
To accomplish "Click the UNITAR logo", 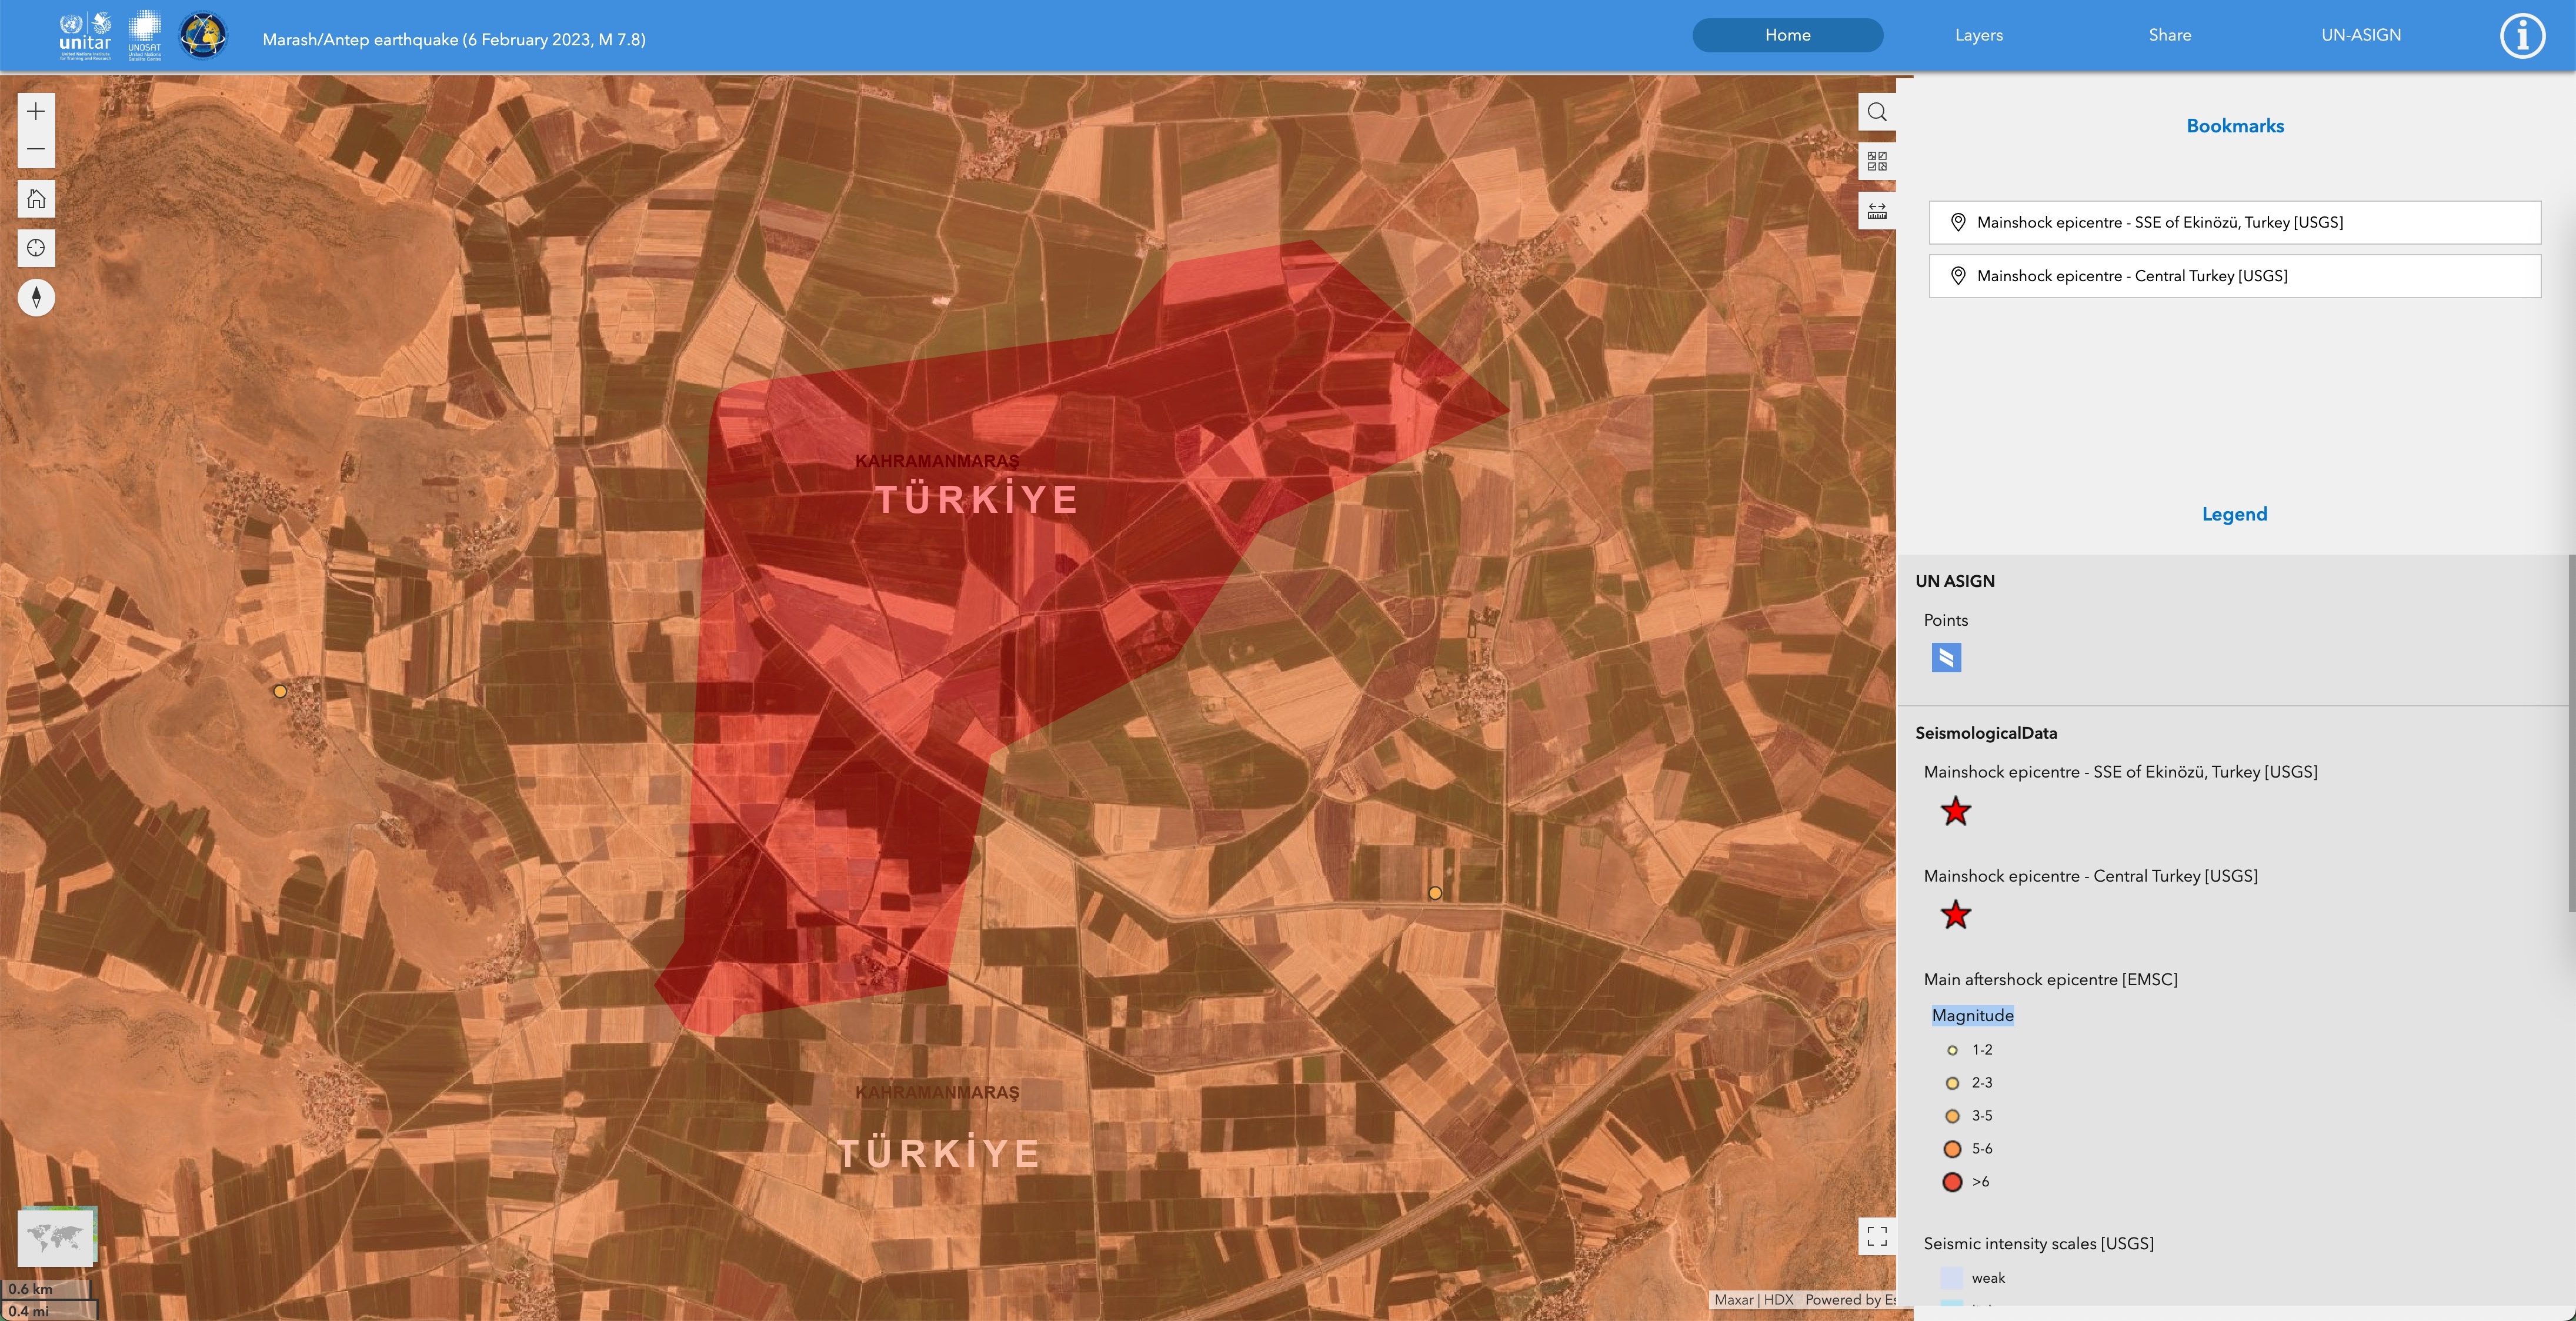I will click(85, 36).
